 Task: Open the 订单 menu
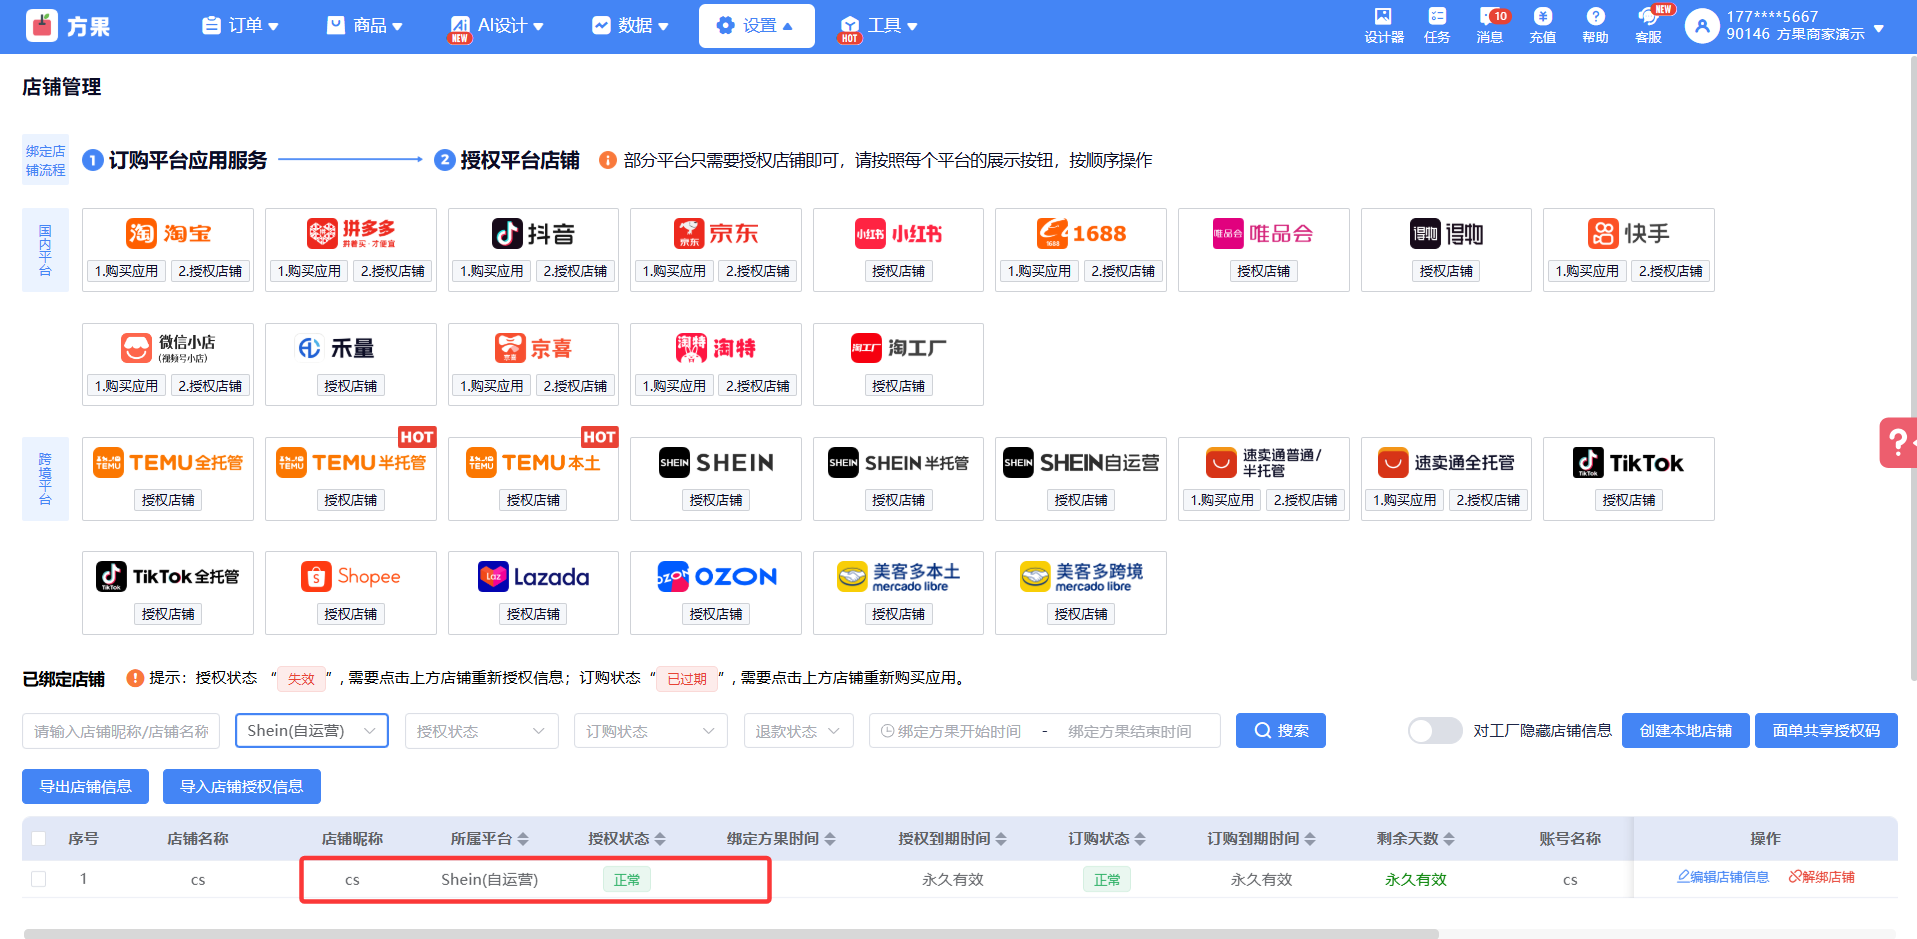[x=241, y=26]
